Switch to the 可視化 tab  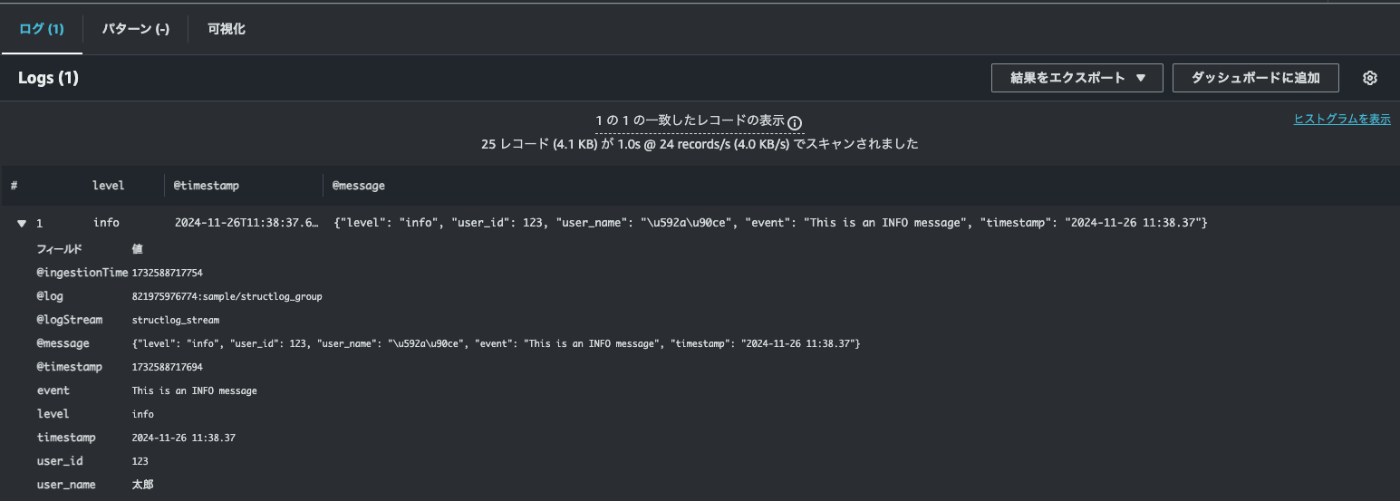pos(226,29)
